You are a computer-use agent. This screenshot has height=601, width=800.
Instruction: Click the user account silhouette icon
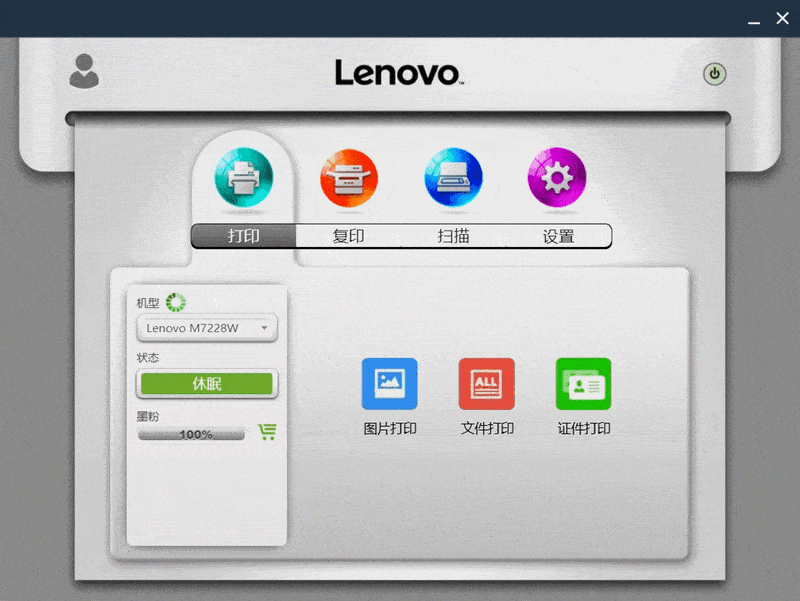pyautogui.click(x=84, y=71)
